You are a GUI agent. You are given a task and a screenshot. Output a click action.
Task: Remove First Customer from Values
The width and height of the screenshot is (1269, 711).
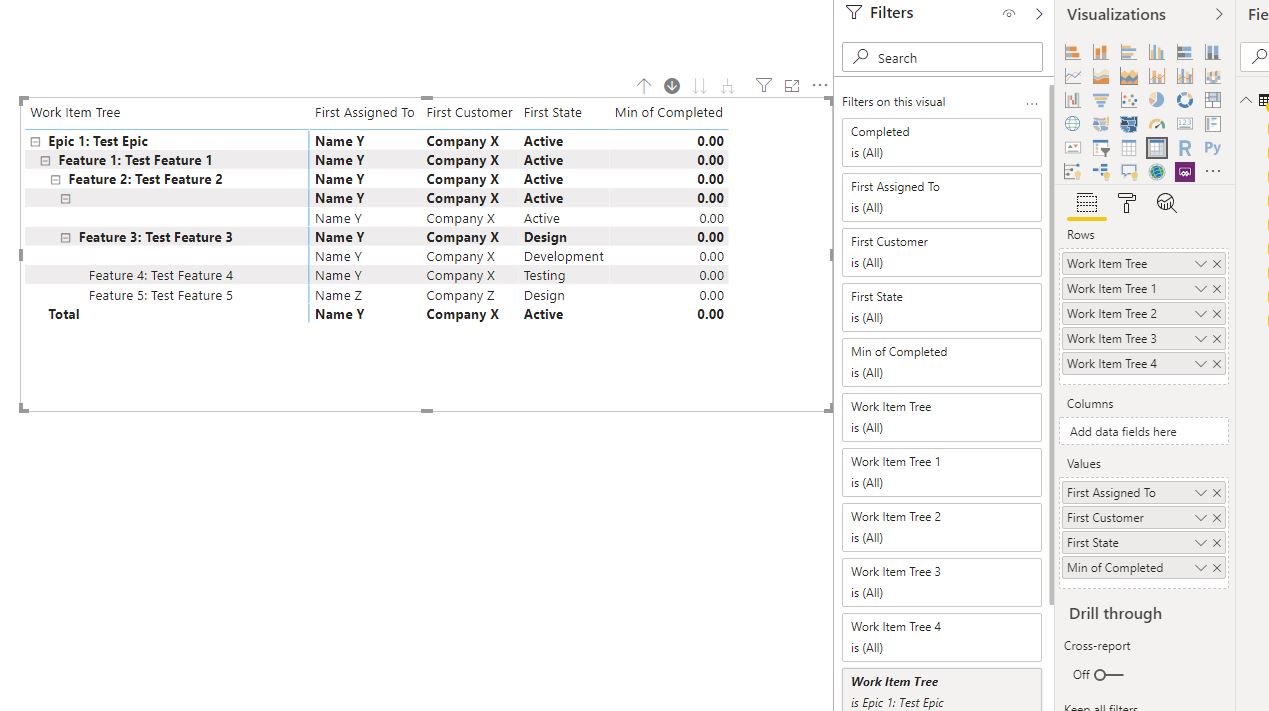(1217, 518)
